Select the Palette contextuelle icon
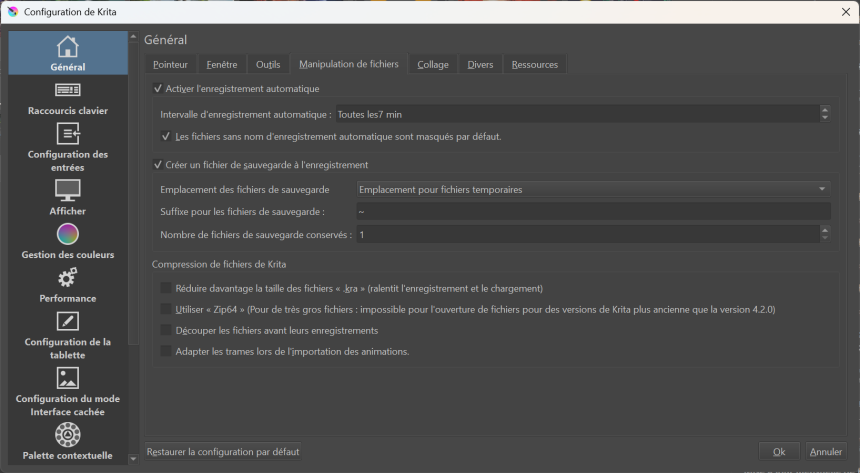860x473 pixels. (67, 435)
